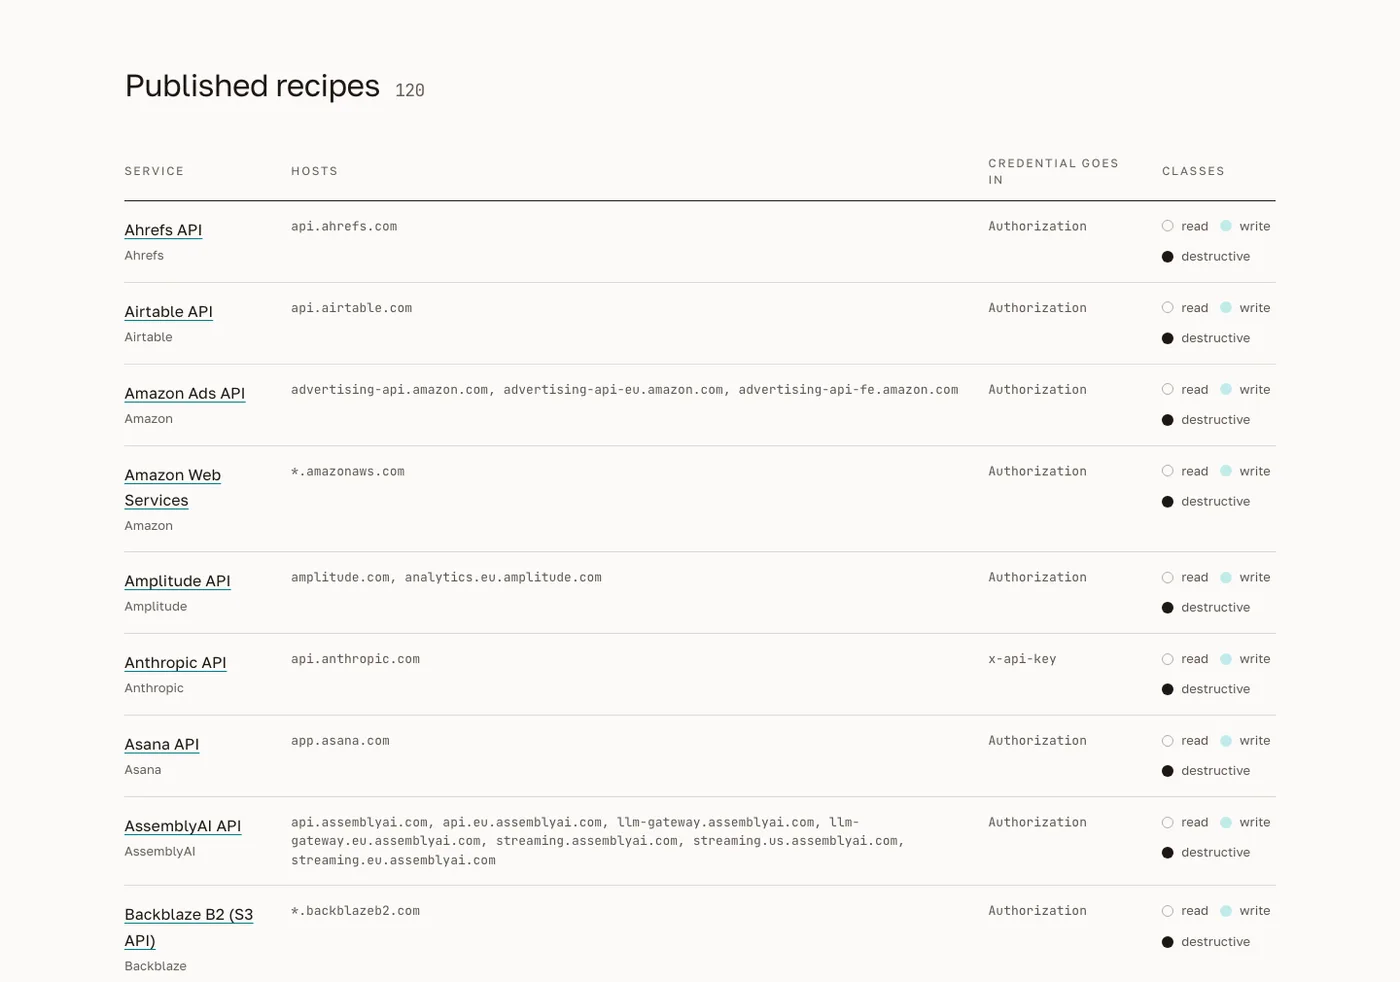The image size is (1400, 982).
Task: Click the read dot in the Ahrefs row
Action: pos(1167,226)
